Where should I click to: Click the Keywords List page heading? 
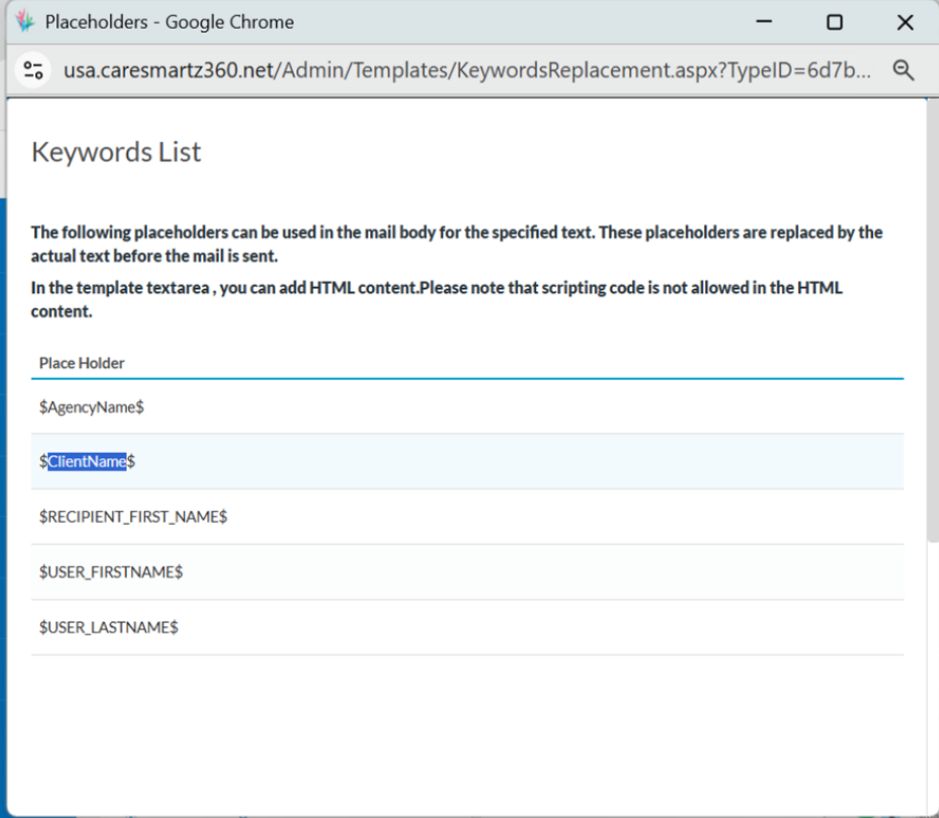[117, 152]
